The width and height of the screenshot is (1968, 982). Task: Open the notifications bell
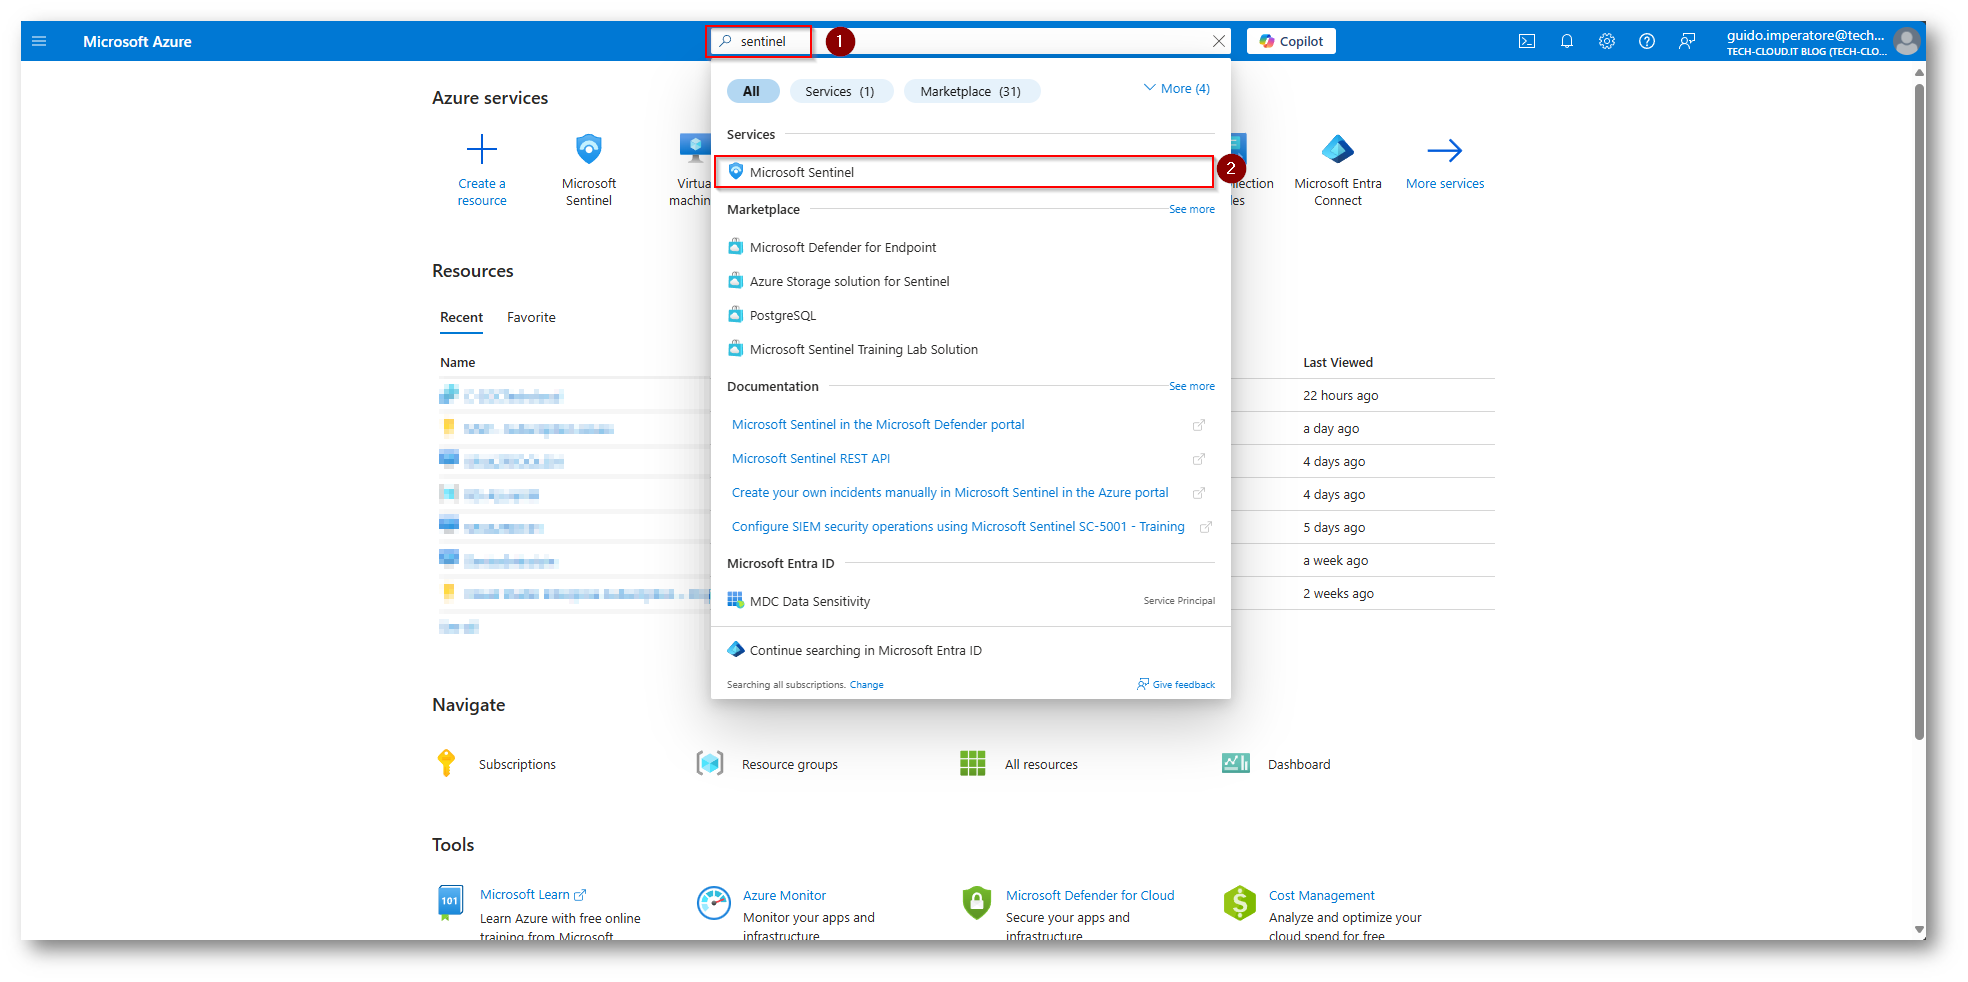1567,41
